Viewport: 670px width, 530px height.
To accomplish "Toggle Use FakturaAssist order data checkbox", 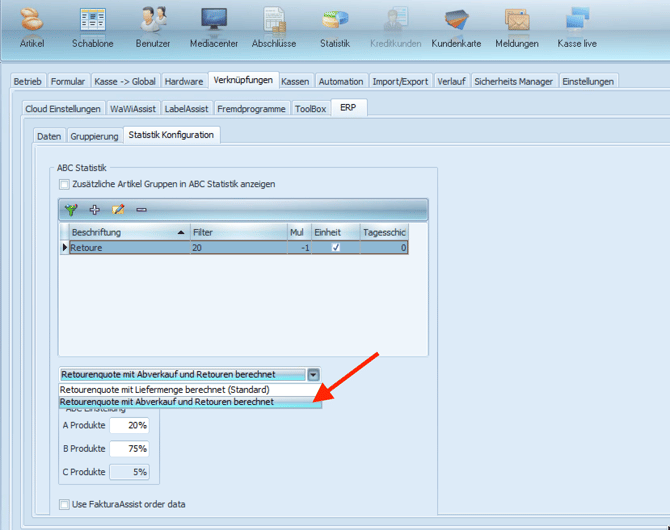I will click(64, 505).
